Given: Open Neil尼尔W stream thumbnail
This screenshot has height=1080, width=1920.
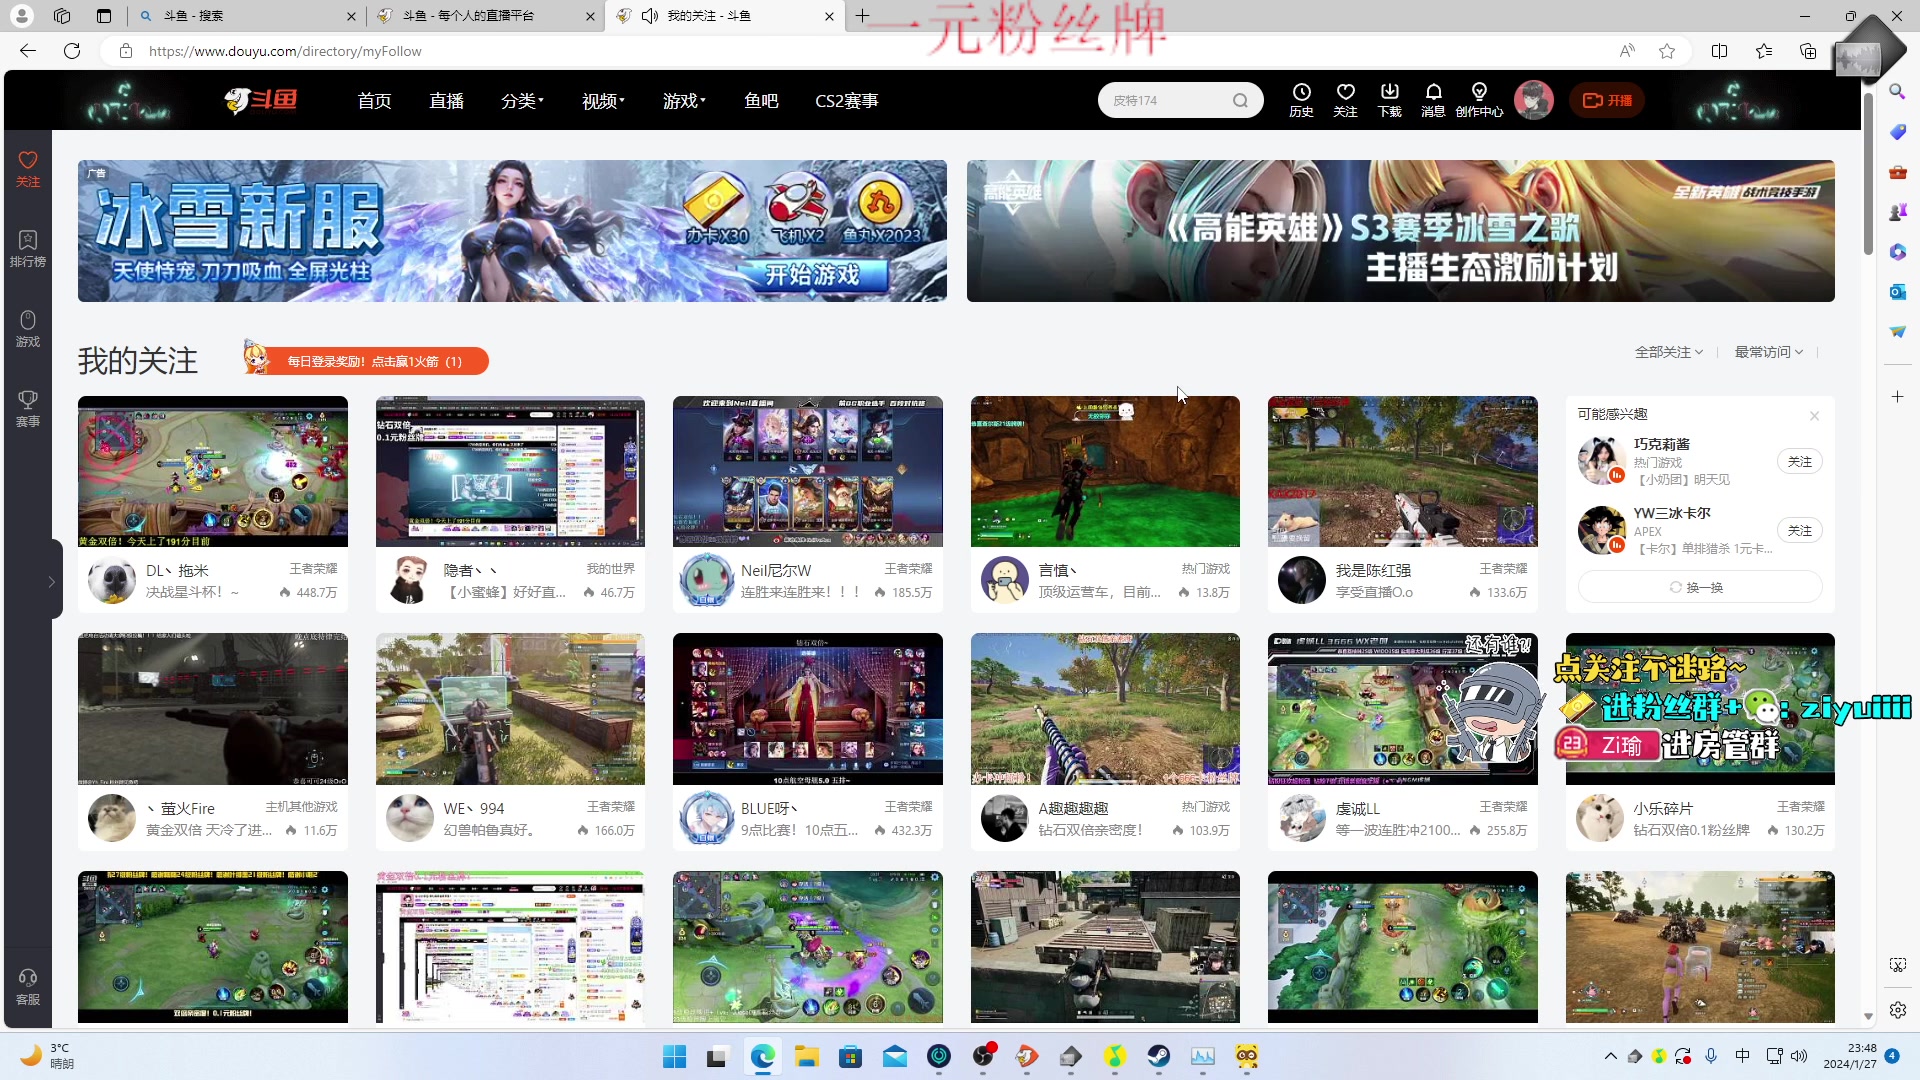Looking at the screenshot, I should coord(808,471).
